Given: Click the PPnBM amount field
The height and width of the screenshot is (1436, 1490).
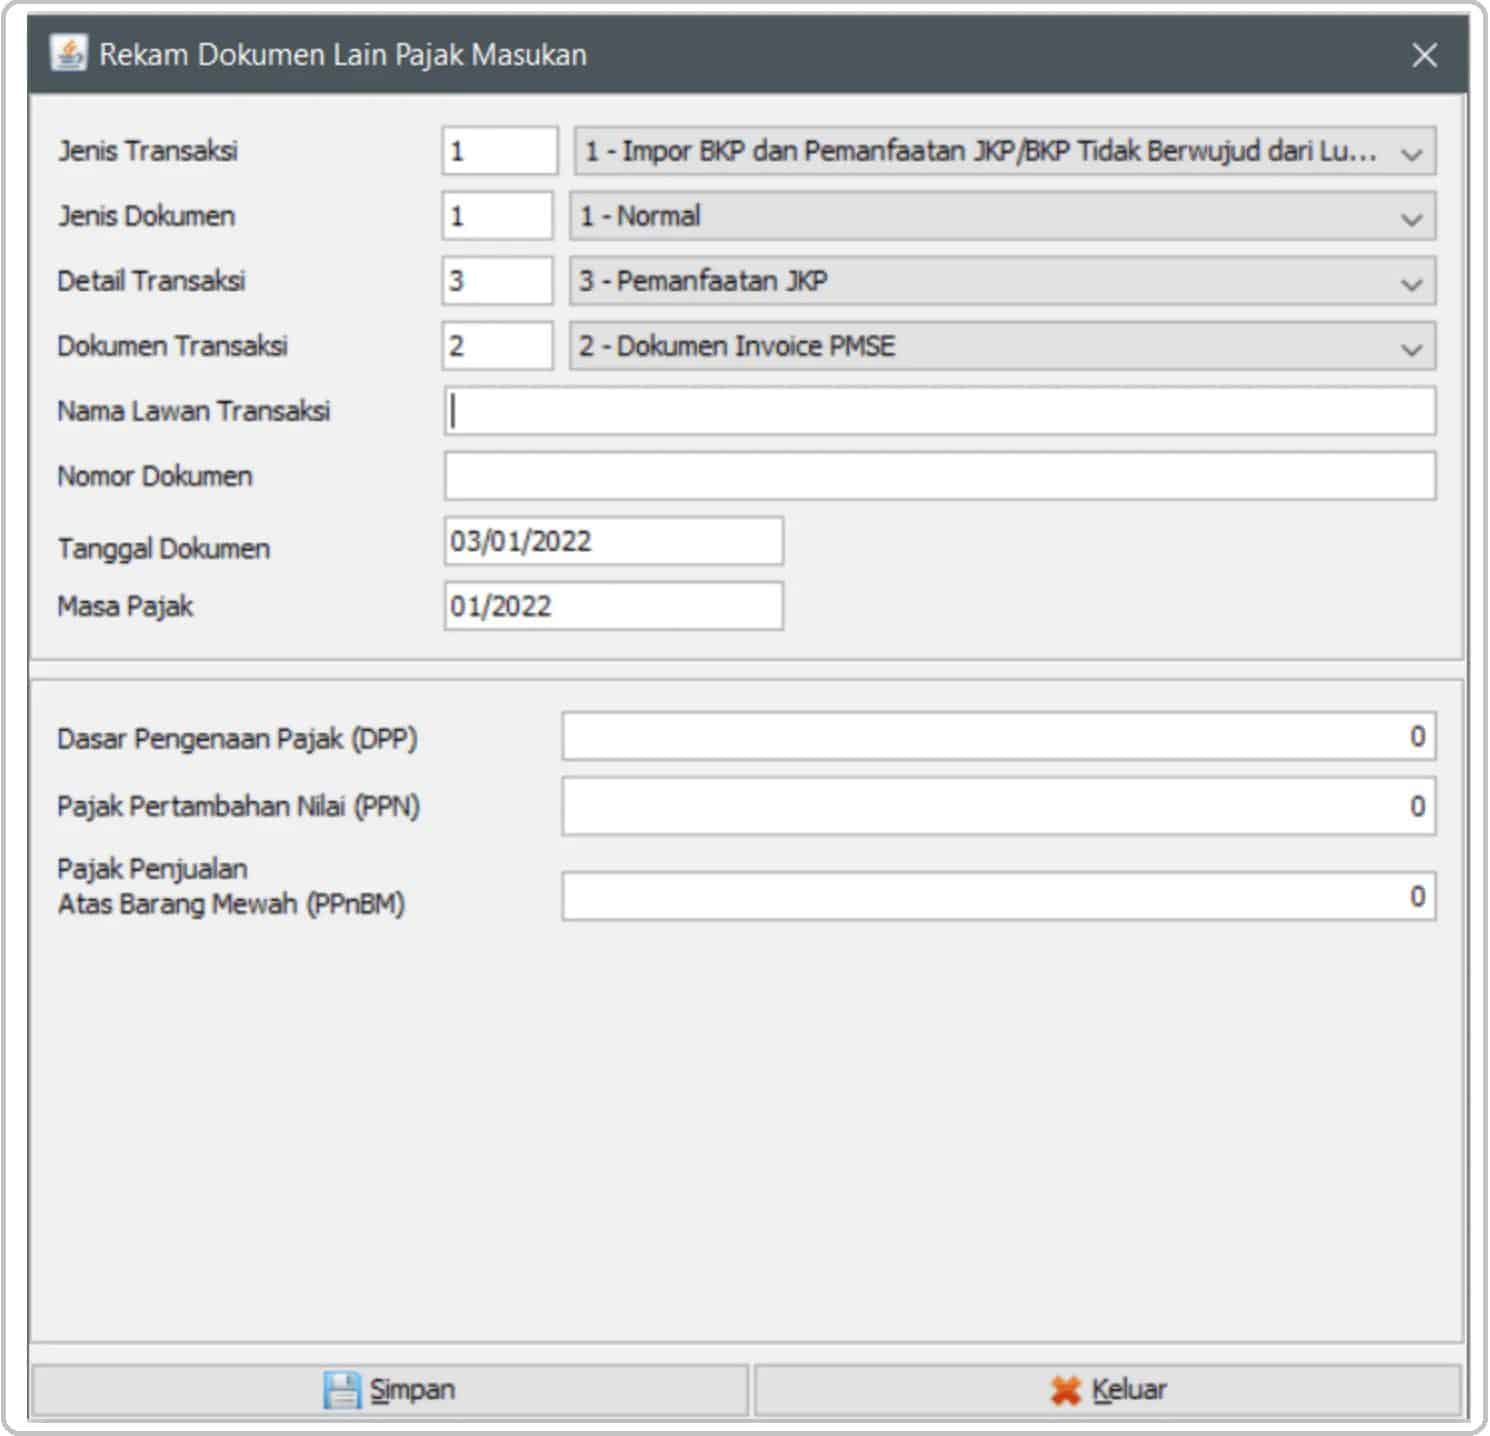Looking at the screenshot, I should [999, 896].
